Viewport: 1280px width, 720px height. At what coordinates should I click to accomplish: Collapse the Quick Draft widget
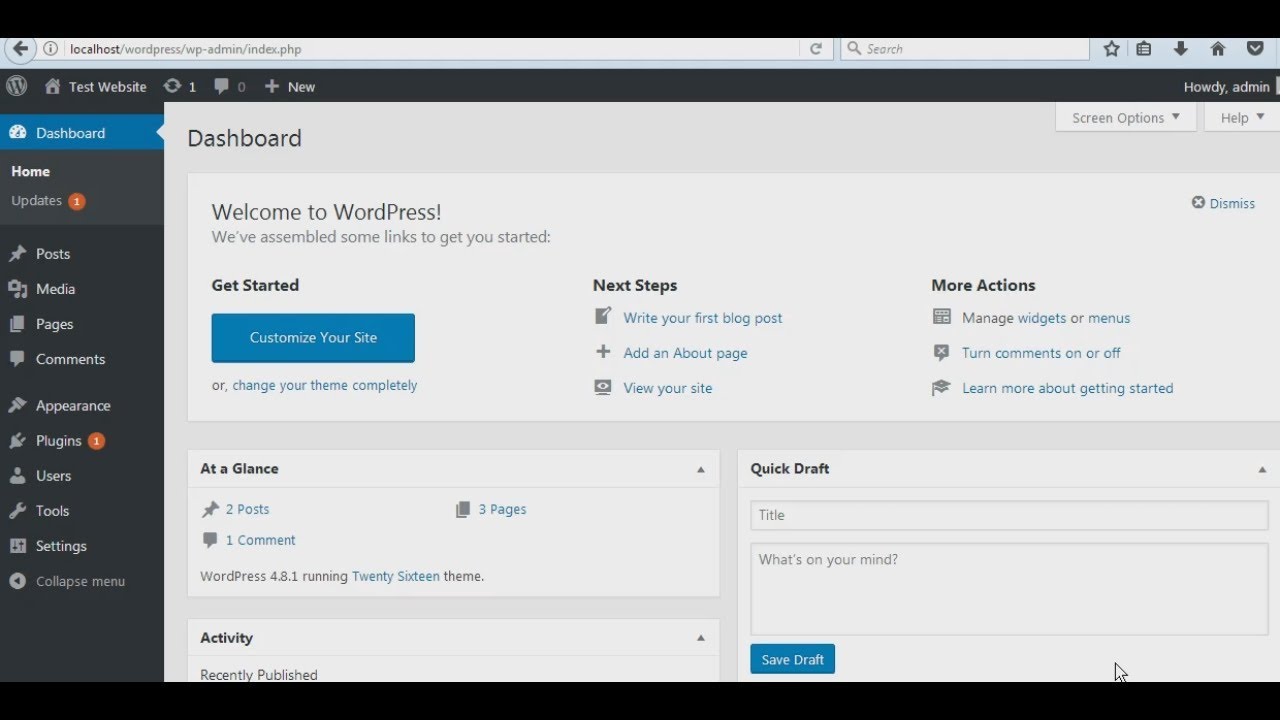tap(1262, 469)
